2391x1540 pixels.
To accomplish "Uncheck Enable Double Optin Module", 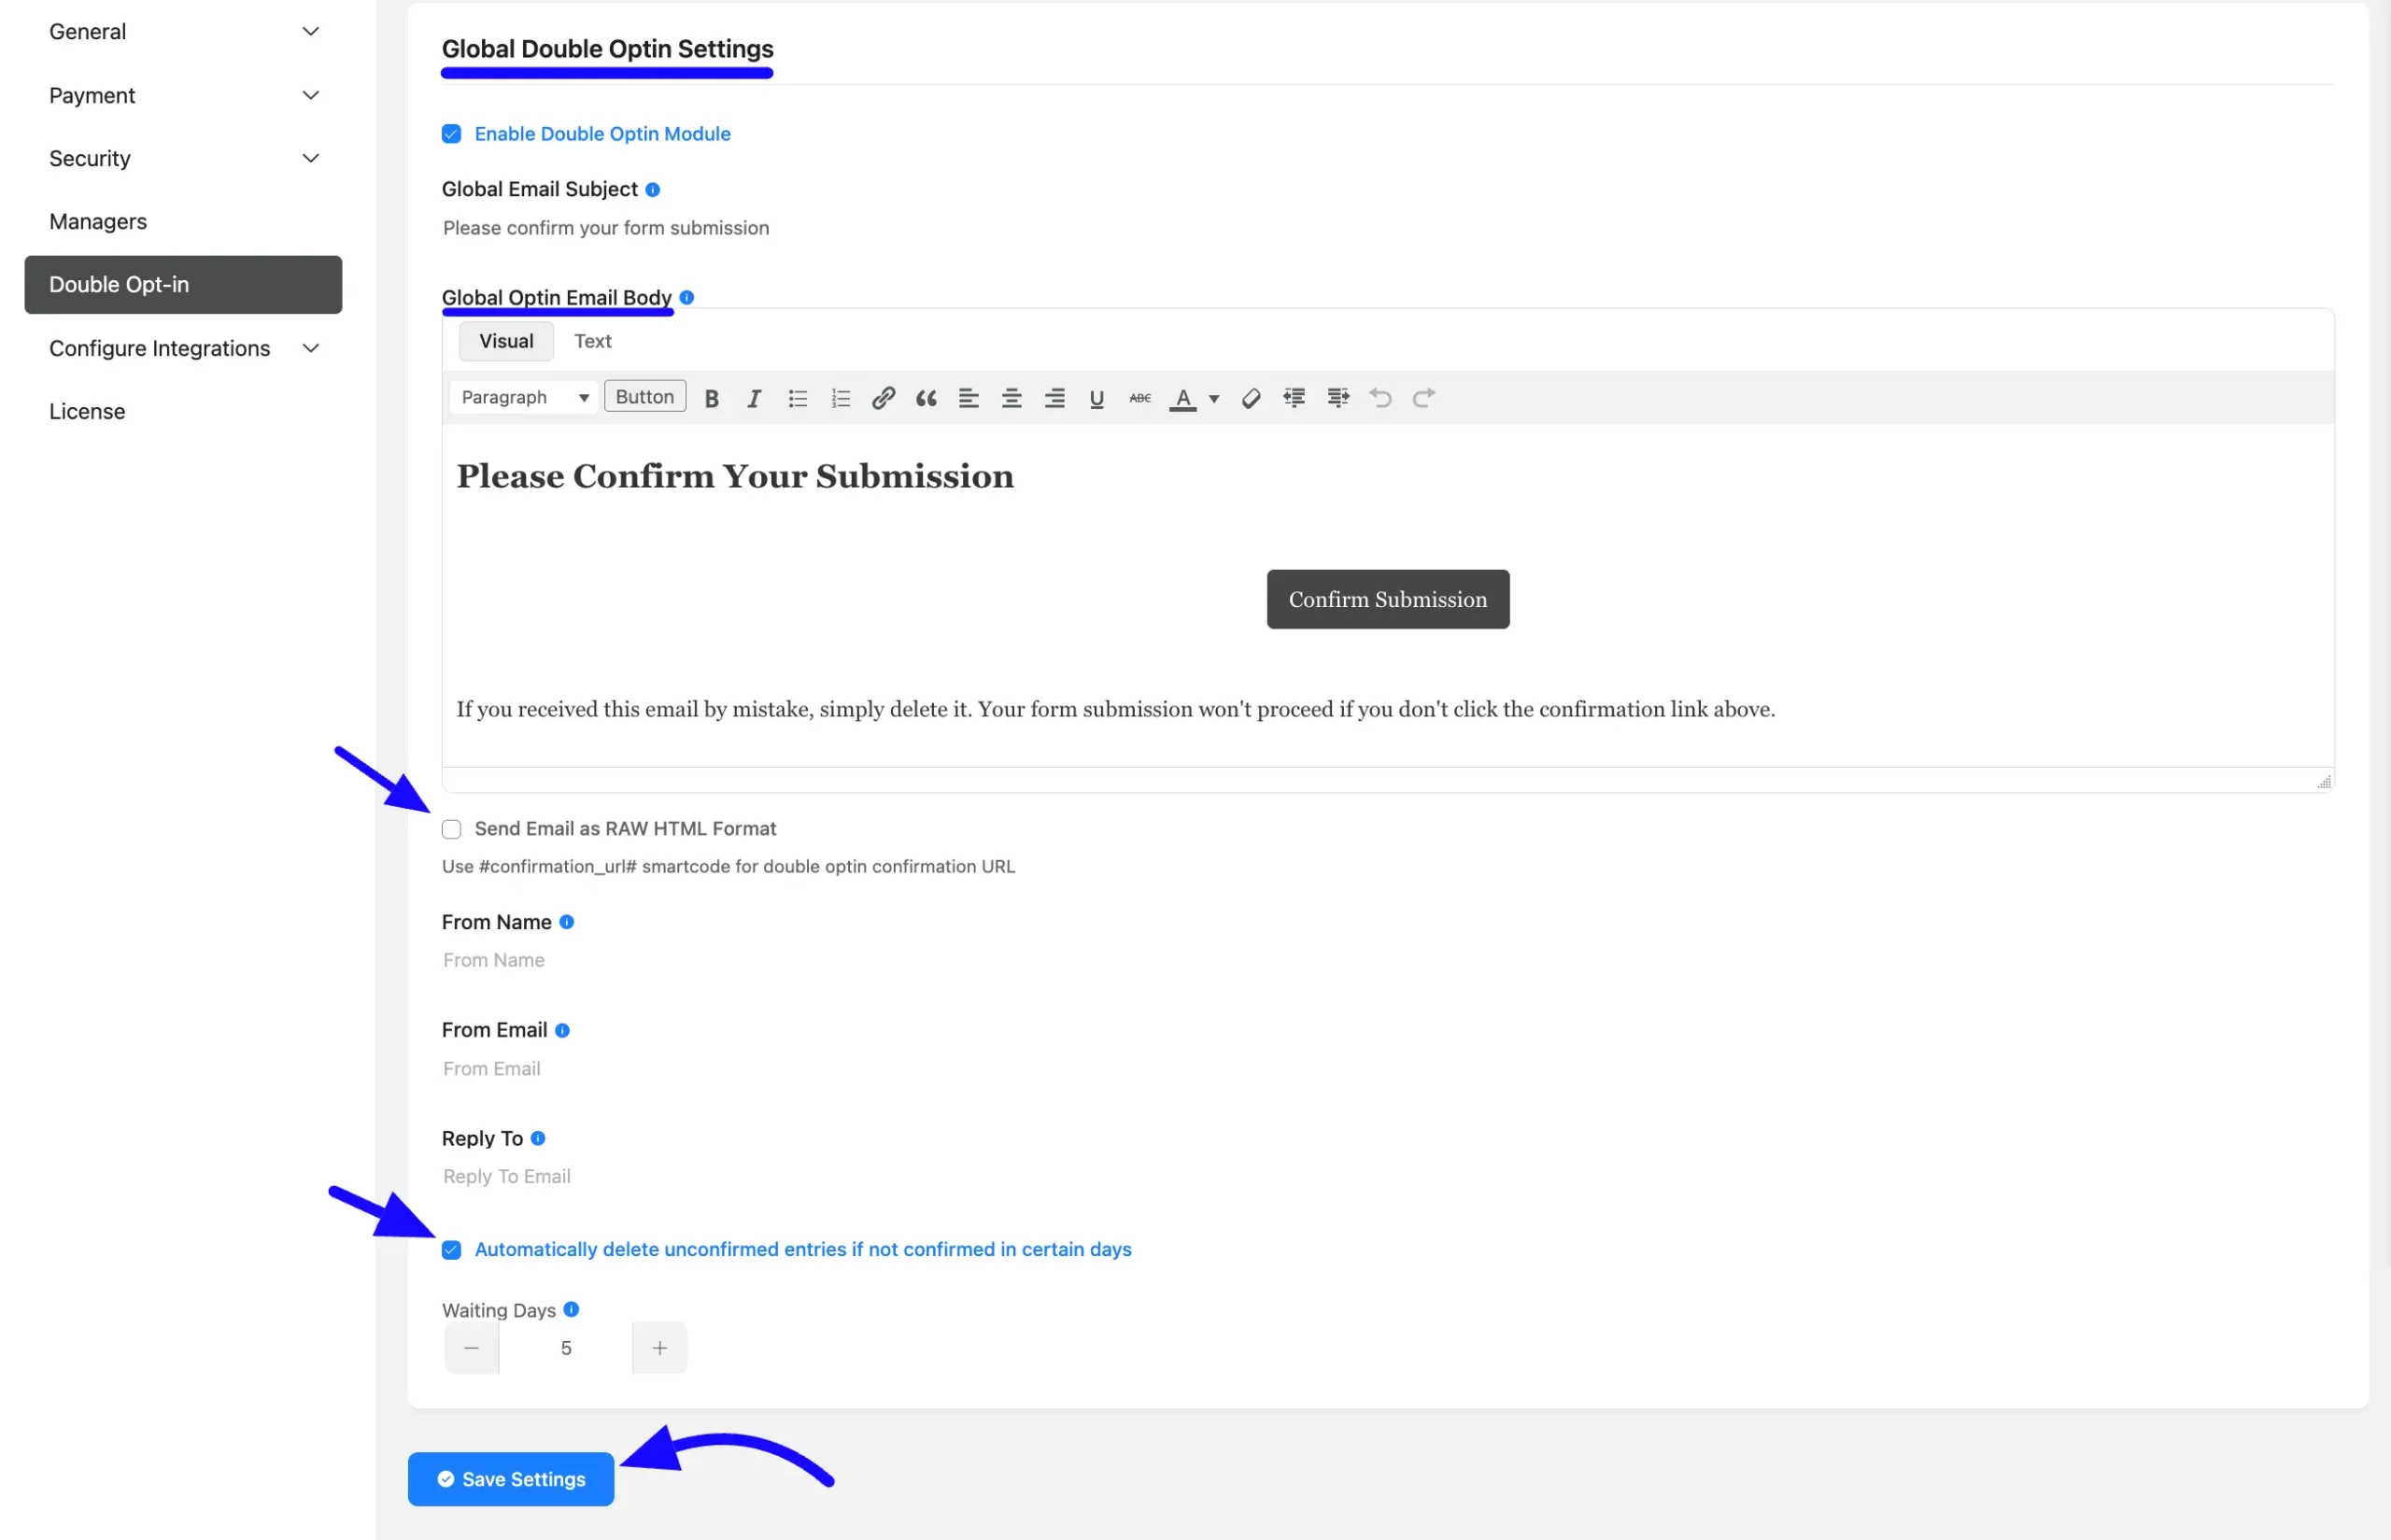I will point(451,134).
